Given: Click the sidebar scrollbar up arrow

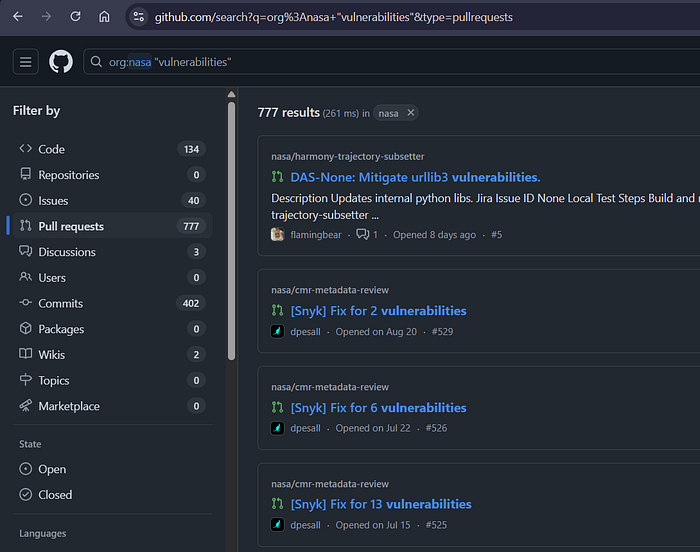Looking at the screenshot, I should coord(231,94).
